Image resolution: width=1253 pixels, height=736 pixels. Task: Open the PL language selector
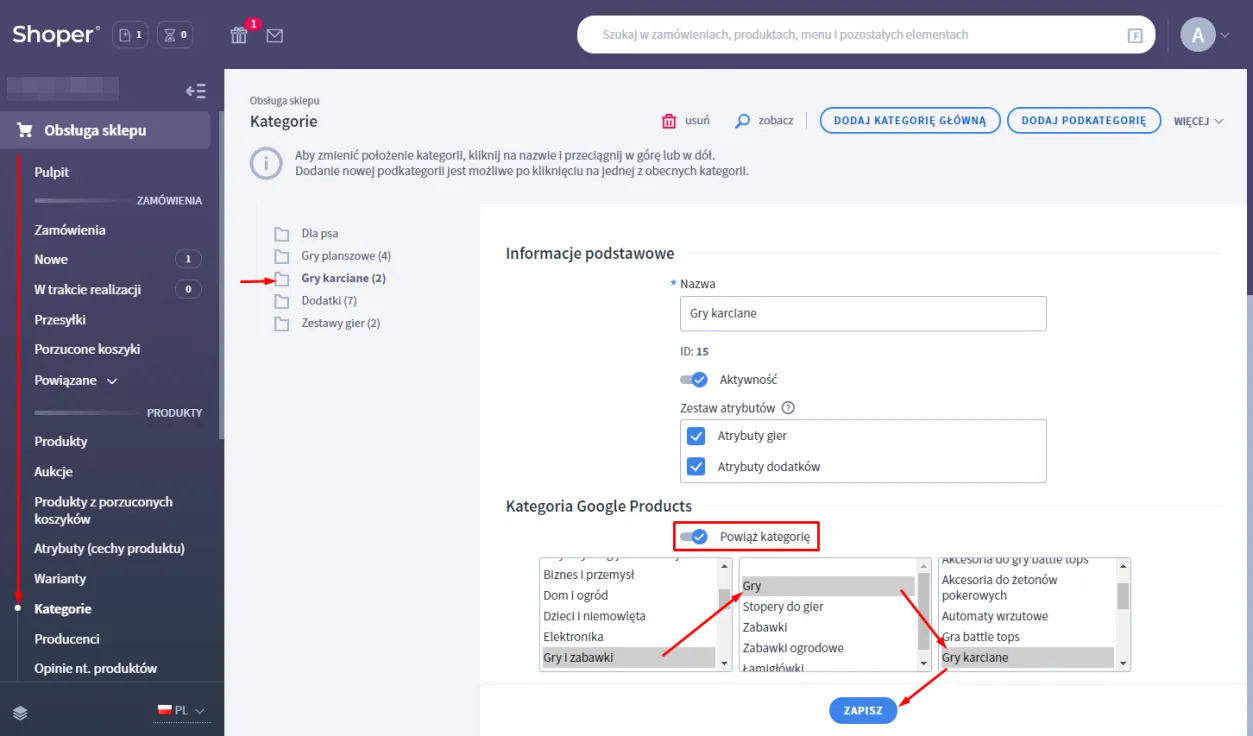pyautogui.click(x=180, y=711)
